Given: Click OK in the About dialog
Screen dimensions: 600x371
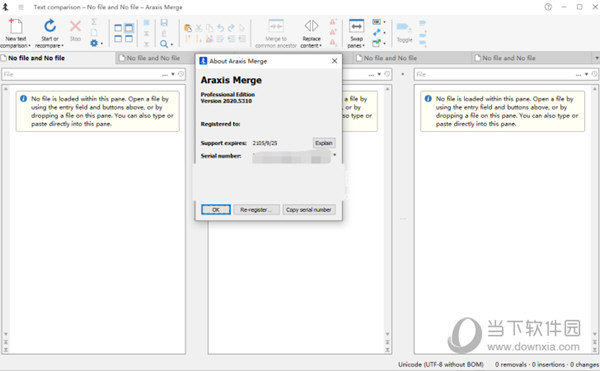Looking at the screenshot, I should coord(216,210).
